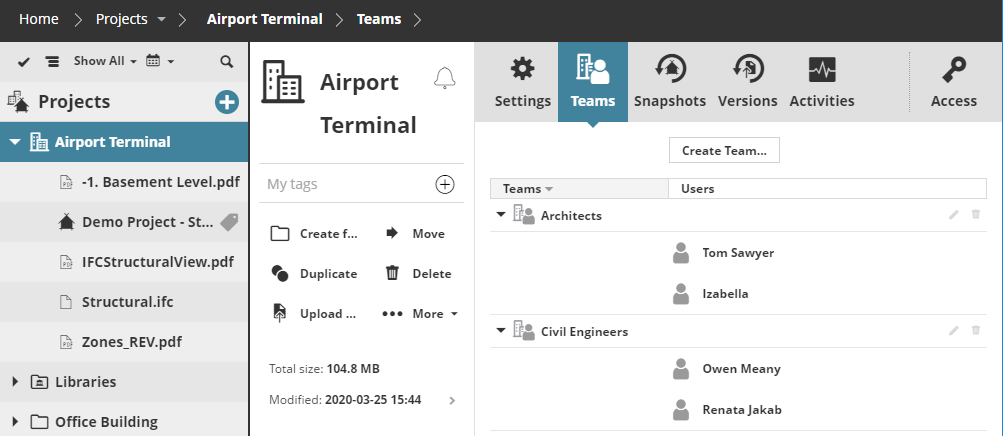Viewport: 1003px width, 436px height.
Task: Collapse the Architects team row
Action: pyautogui.click(x=500, y=215)
